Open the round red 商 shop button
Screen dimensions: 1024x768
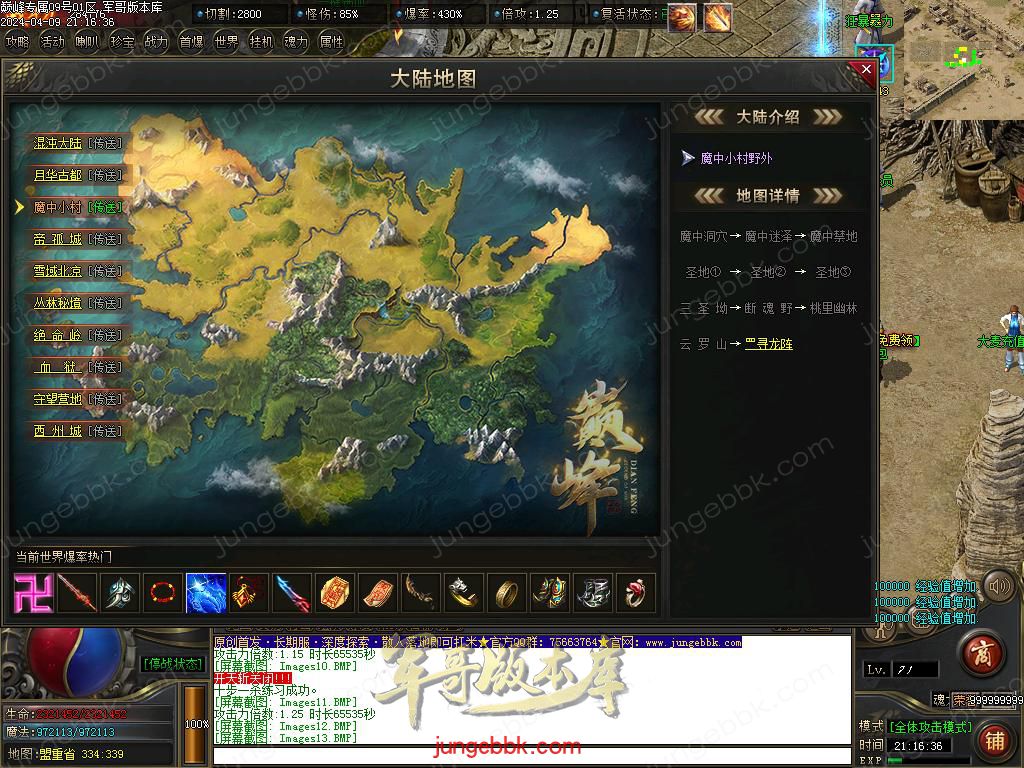[x=984, y=654]
